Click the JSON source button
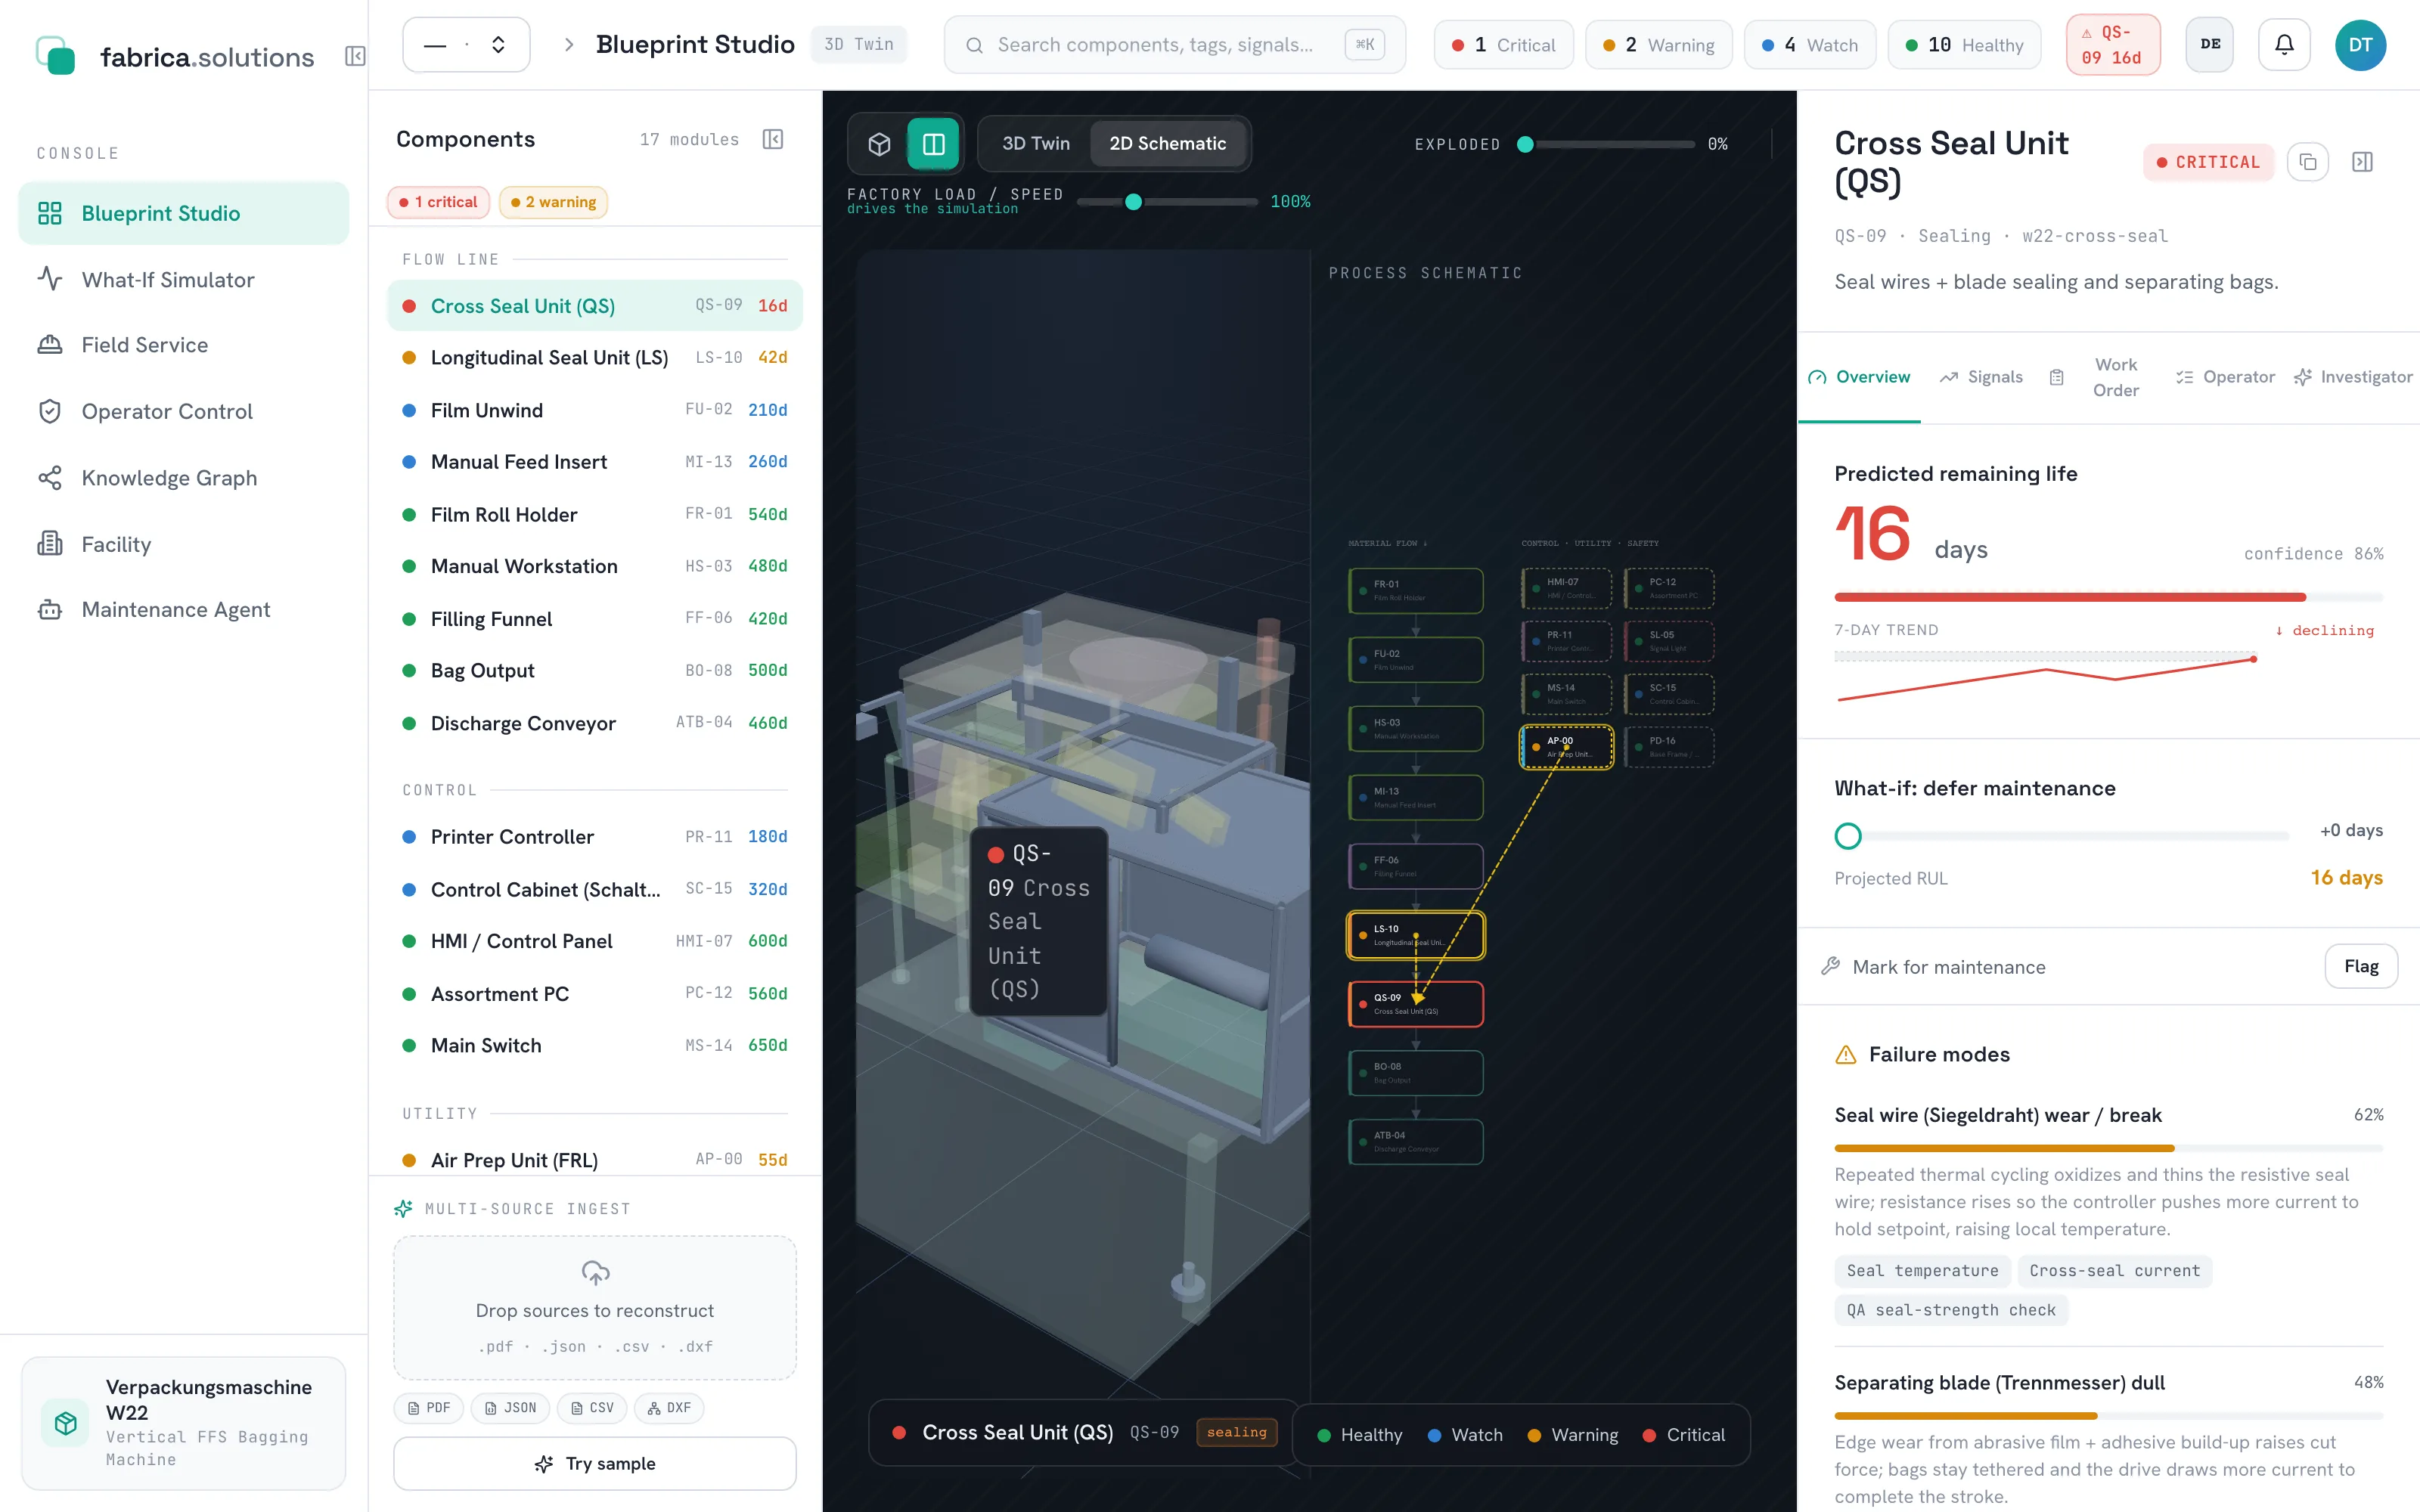 [510, 1407]
